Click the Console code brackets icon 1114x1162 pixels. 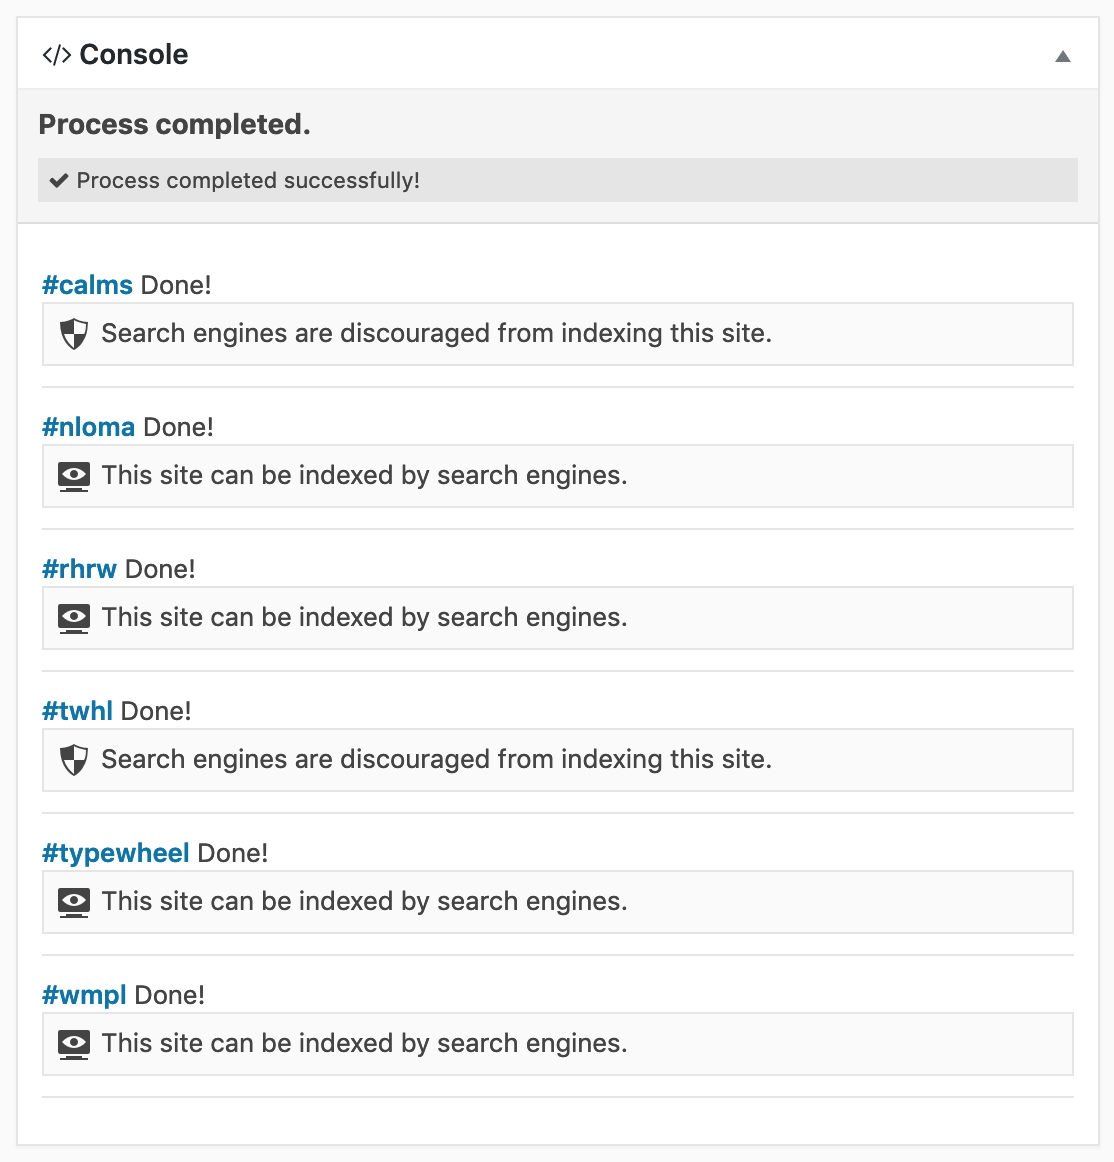[x=56, y=55]
